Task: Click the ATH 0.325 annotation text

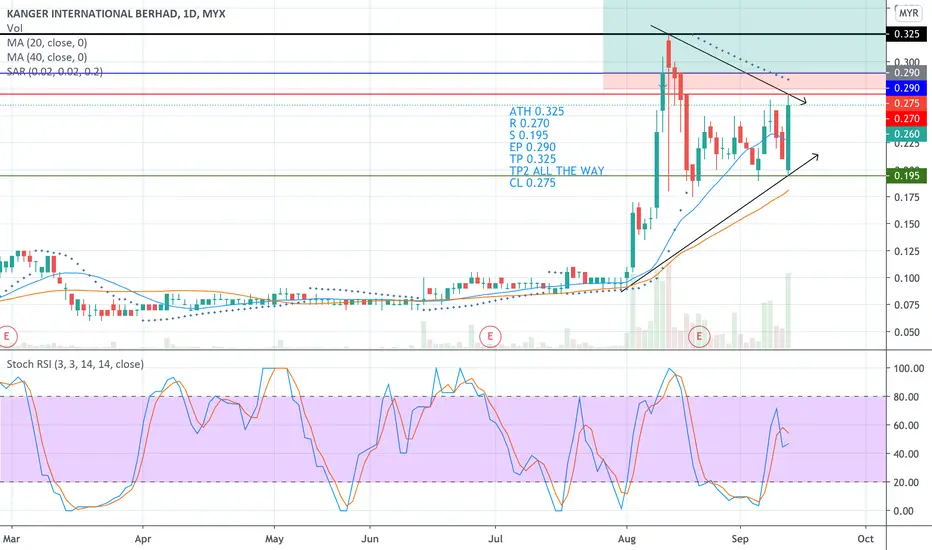Action: point(537,111)
